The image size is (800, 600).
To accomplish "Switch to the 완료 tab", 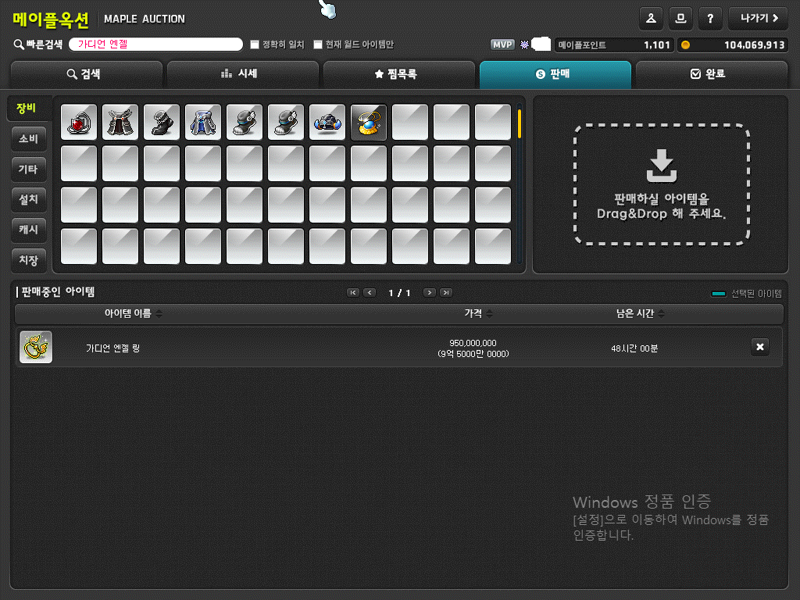I will tap(711, 74).
